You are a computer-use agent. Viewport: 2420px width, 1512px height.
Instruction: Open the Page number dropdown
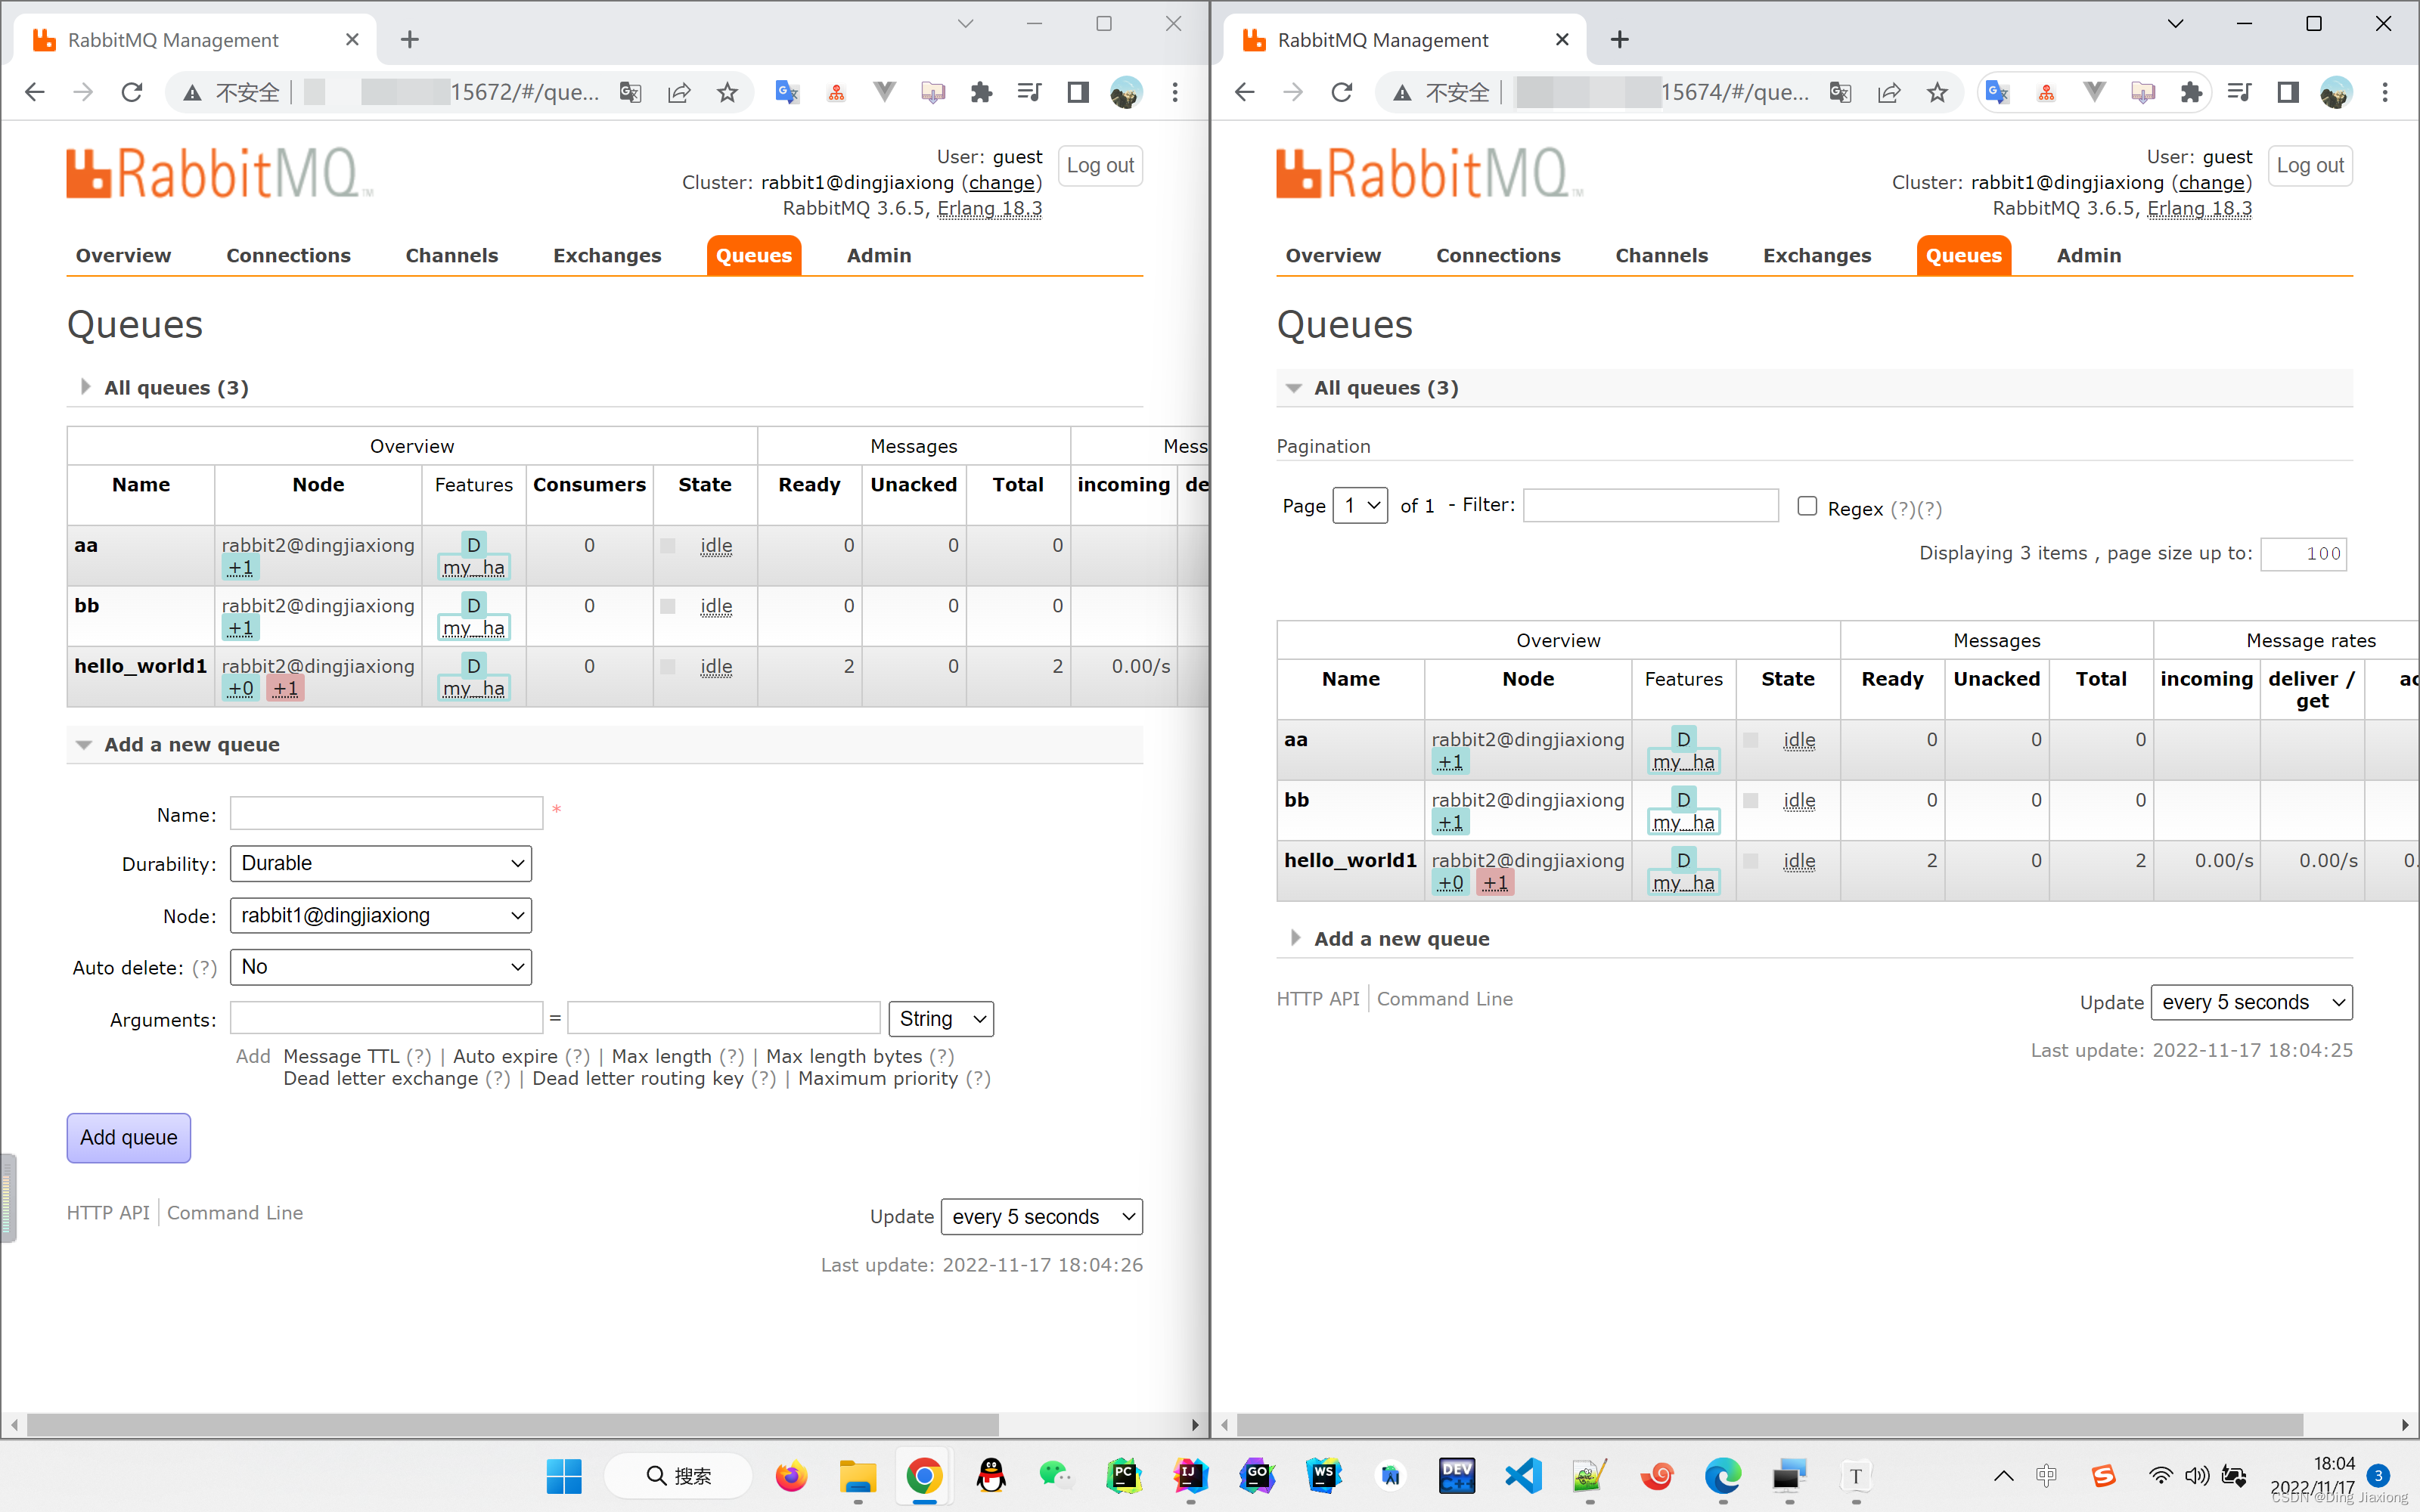pyautogui.click(x=1361, y=506)
